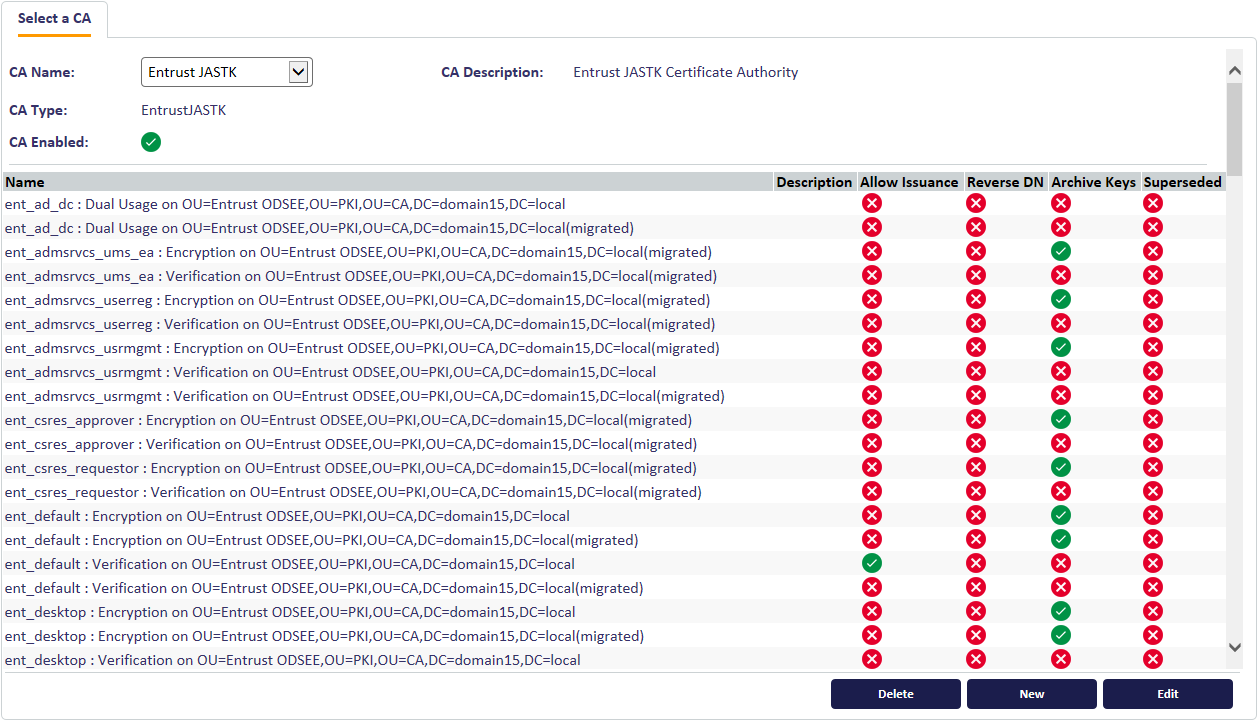Click Superseded icon for ent_csres_requestor Verification
Image resolution: width=1258 pixels, height=721 pixels.
1153,491
